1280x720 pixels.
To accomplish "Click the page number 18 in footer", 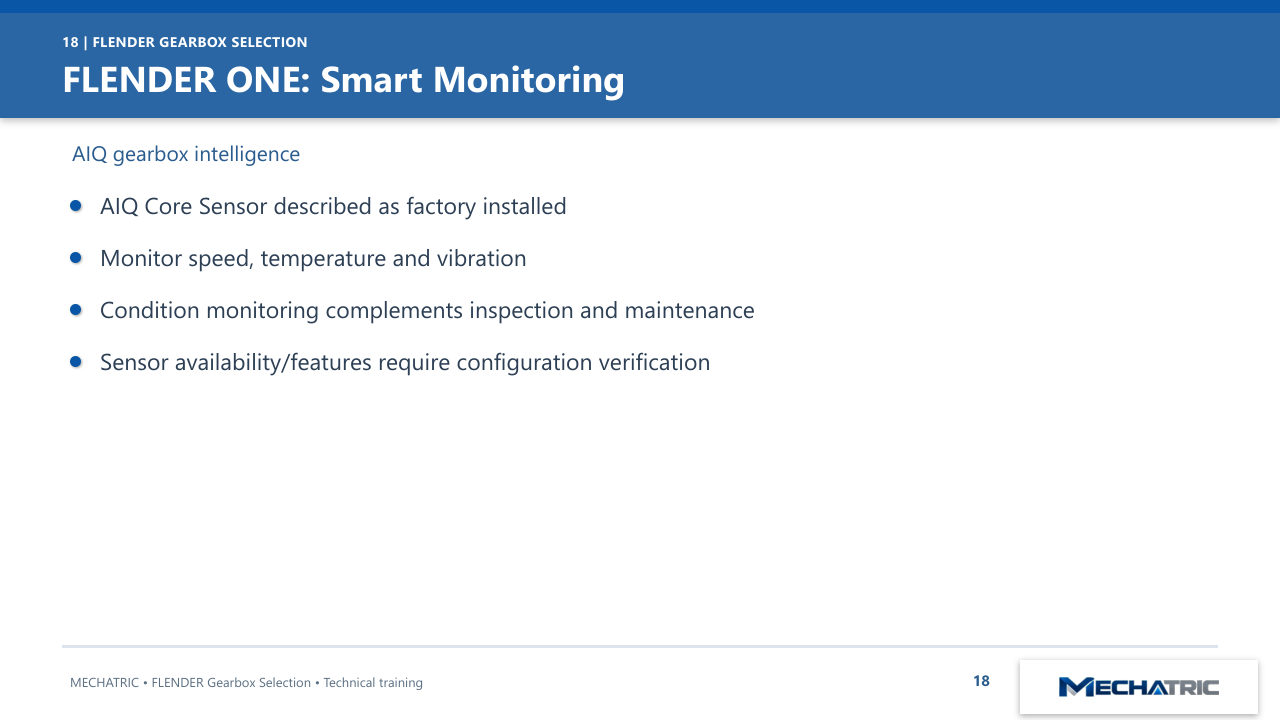I will [x=981, y=681].
